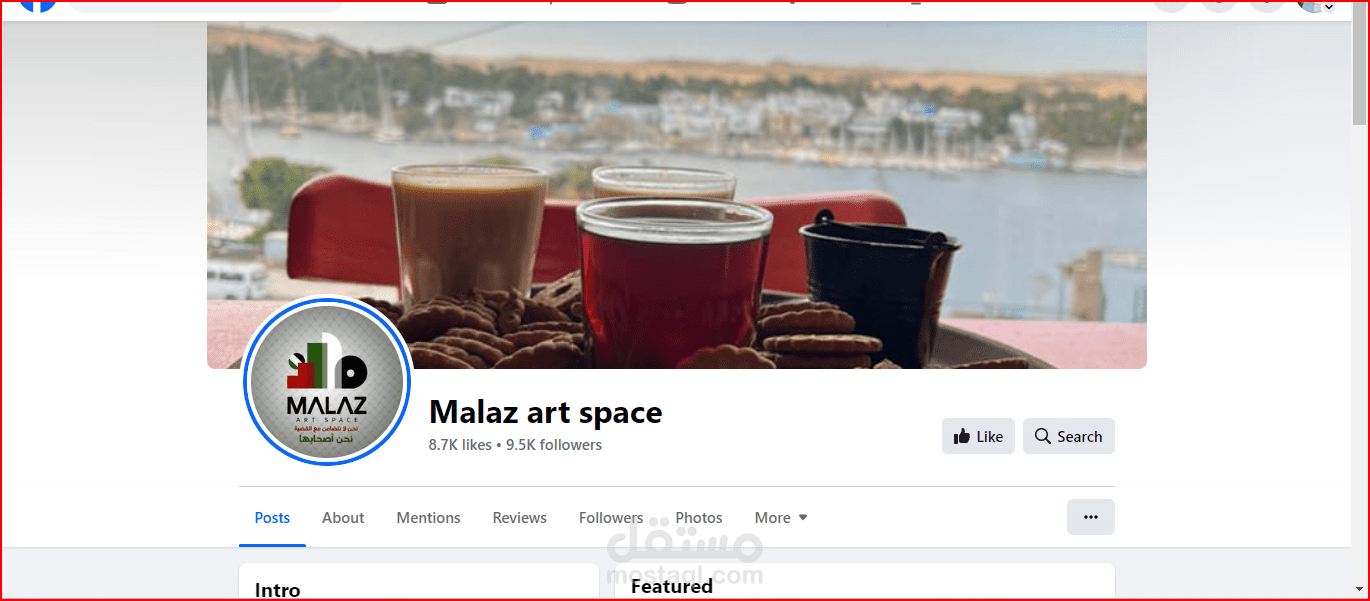Click the 8.7K likes link

(x=460, y=445)
